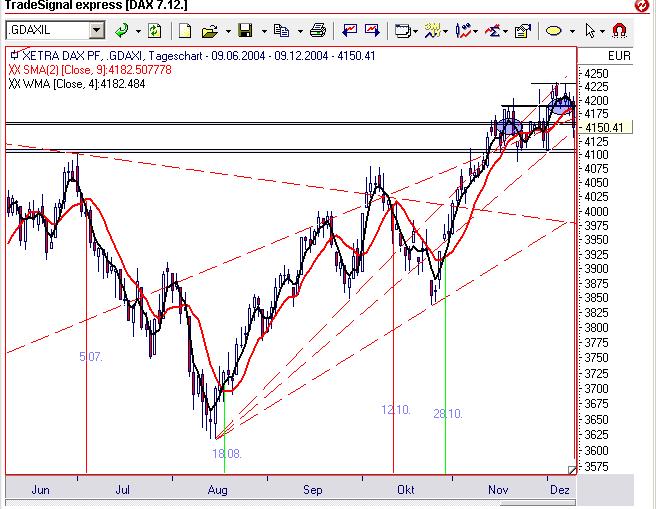
Task: Expand dropdown arrow beside the sigma icon
Action: pyautogui.click(x=506, y=31)
